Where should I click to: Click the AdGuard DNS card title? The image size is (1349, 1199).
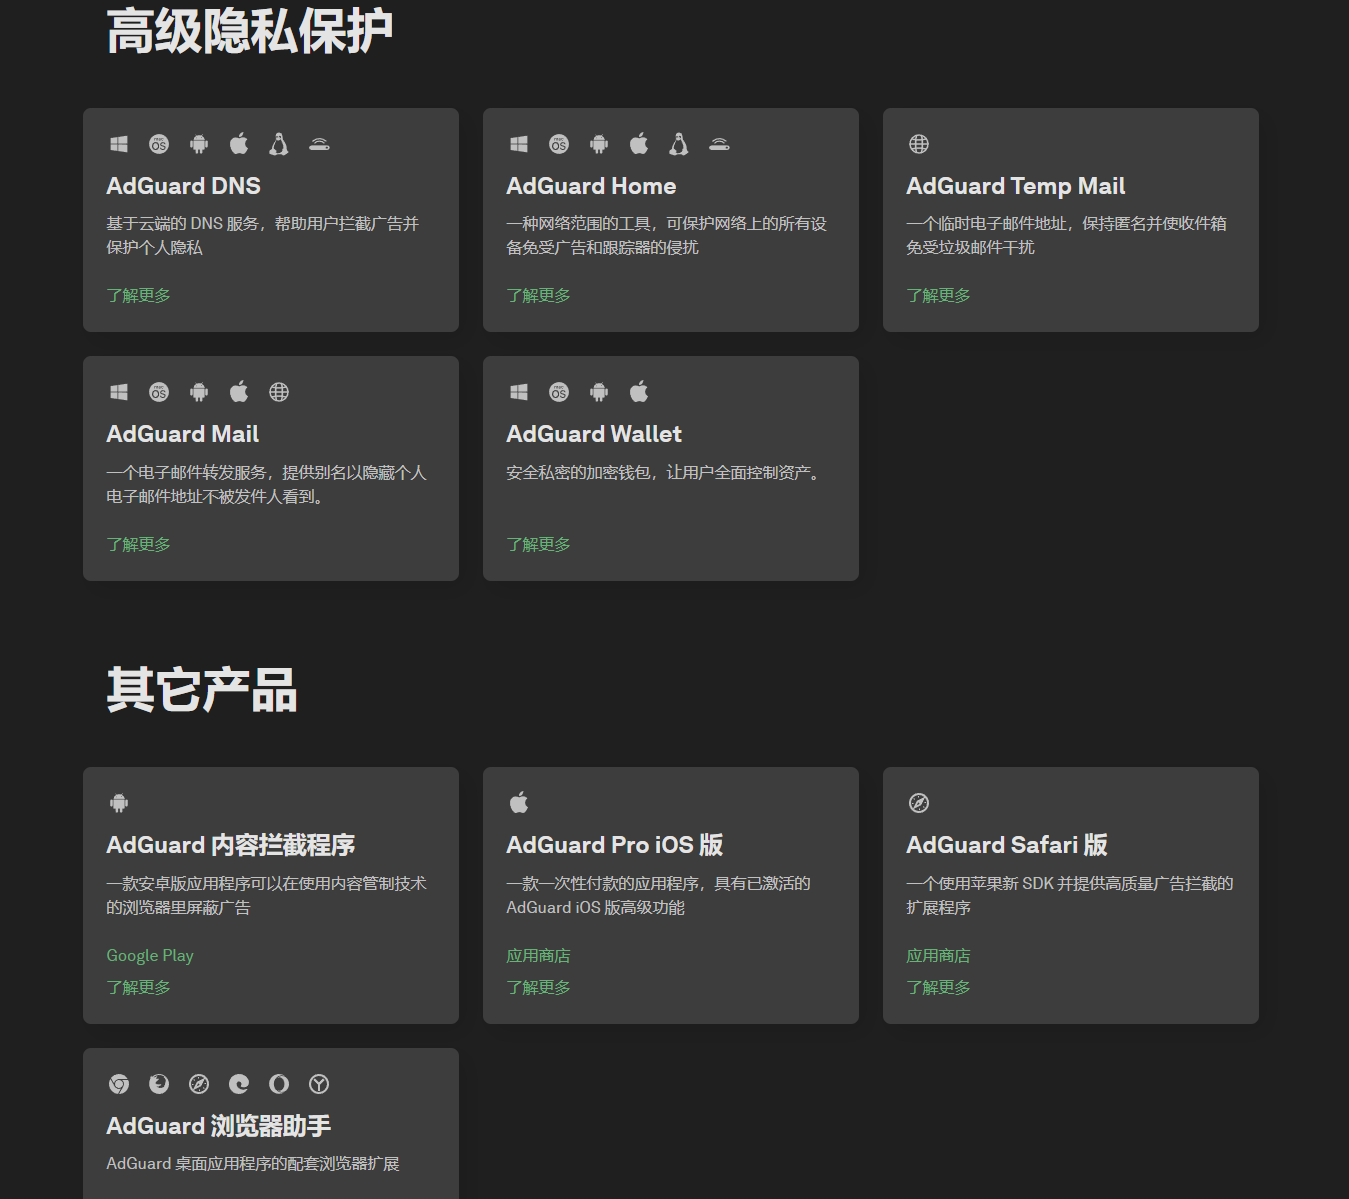click(184, 186)
